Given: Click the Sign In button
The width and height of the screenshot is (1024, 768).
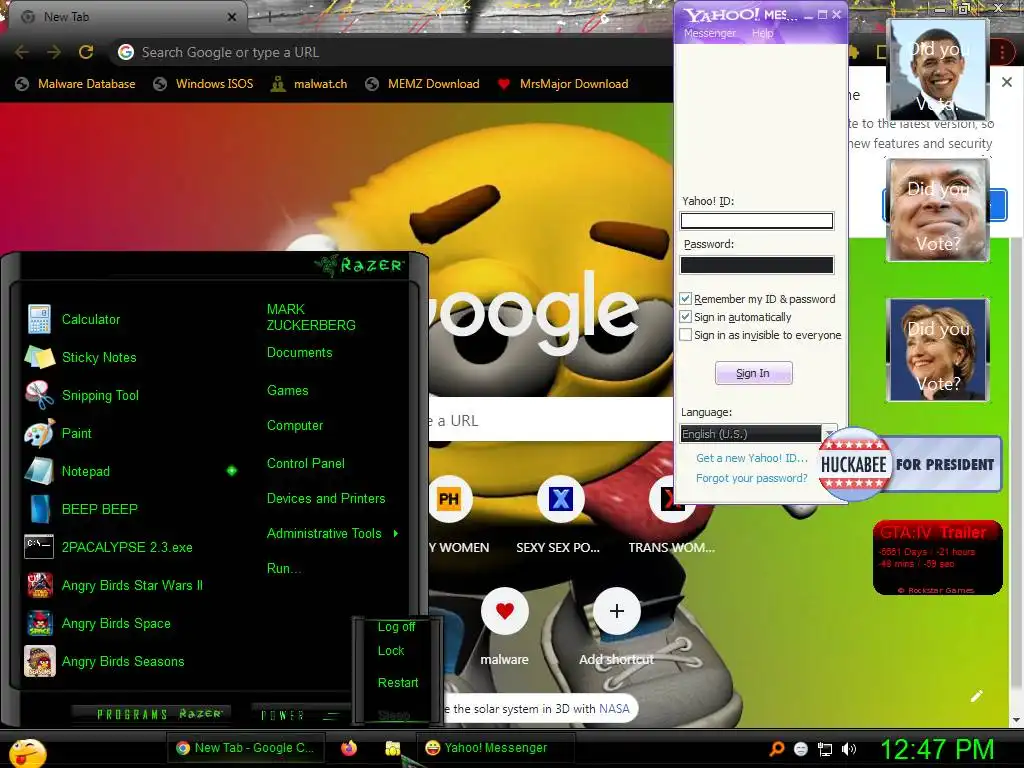Looking at the screenshot, I should [x=754, y=373].
